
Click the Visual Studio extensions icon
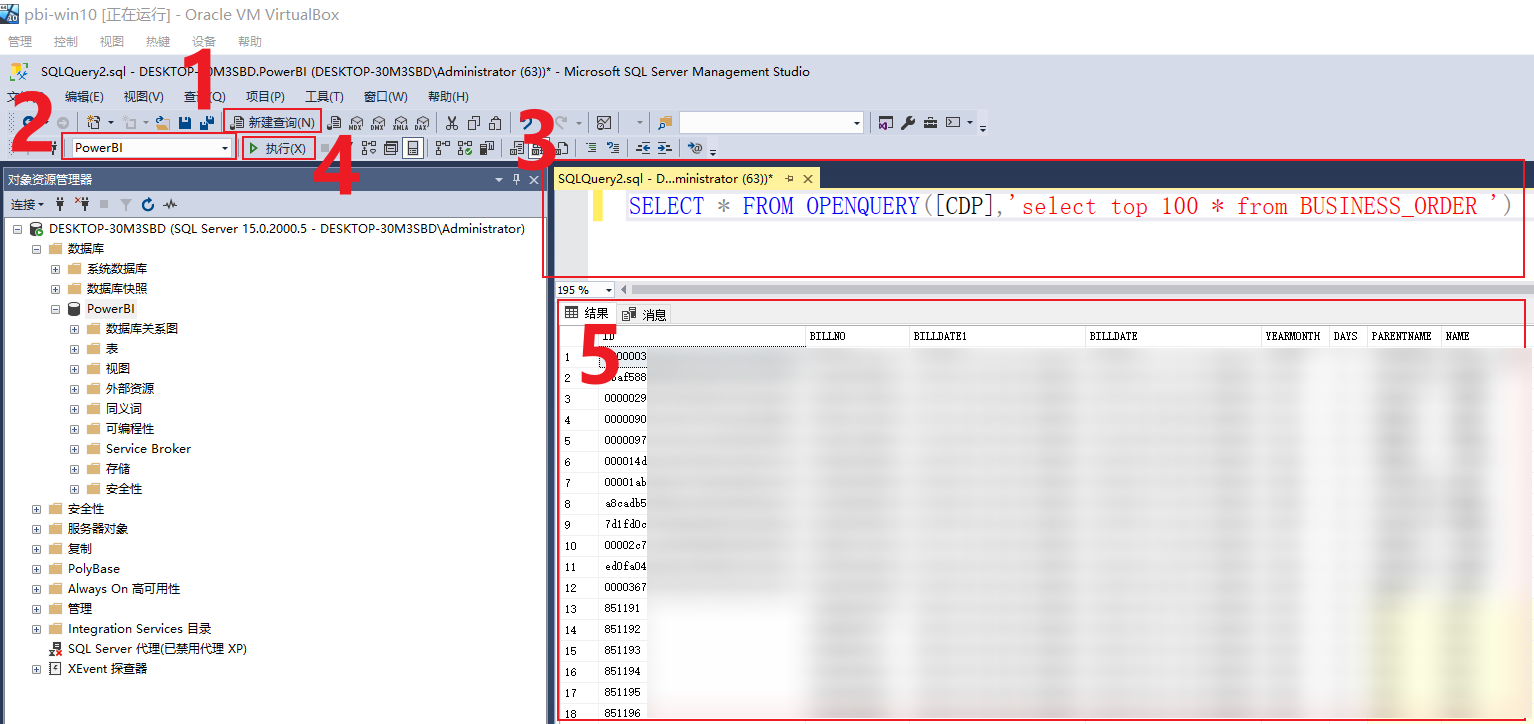886,123
